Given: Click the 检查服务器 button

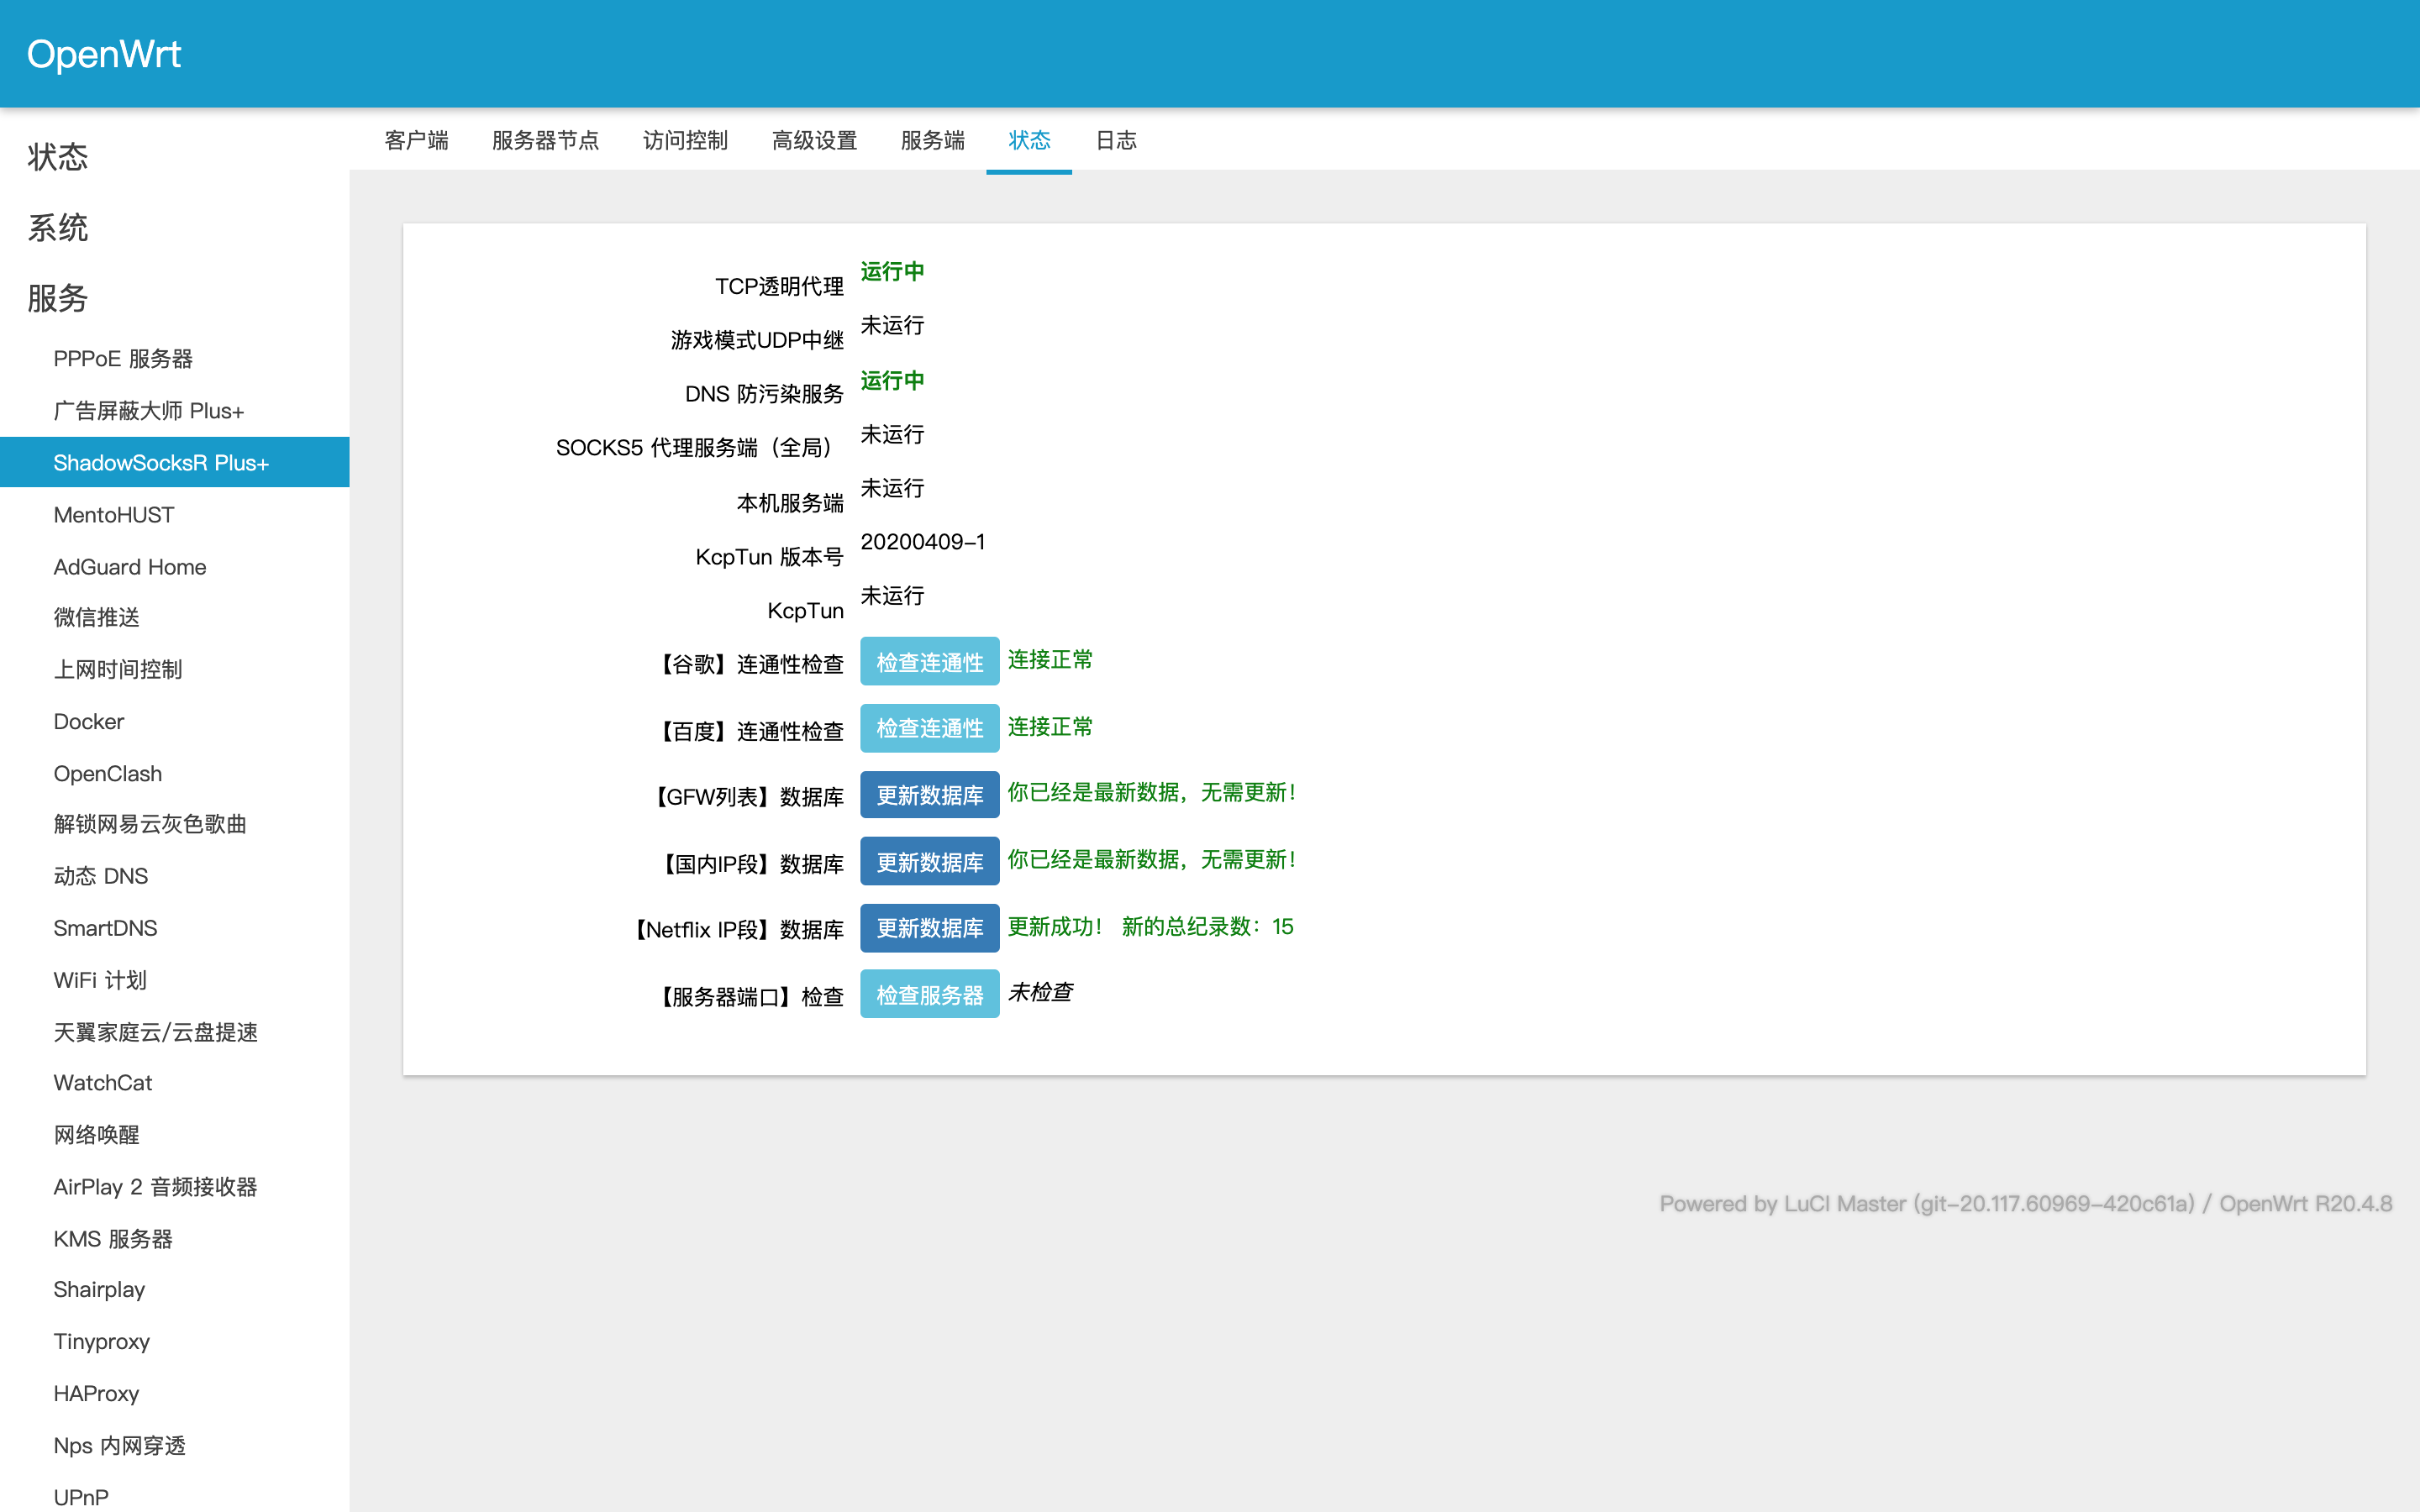Looking at the screenshot, I should click(929, 995).
